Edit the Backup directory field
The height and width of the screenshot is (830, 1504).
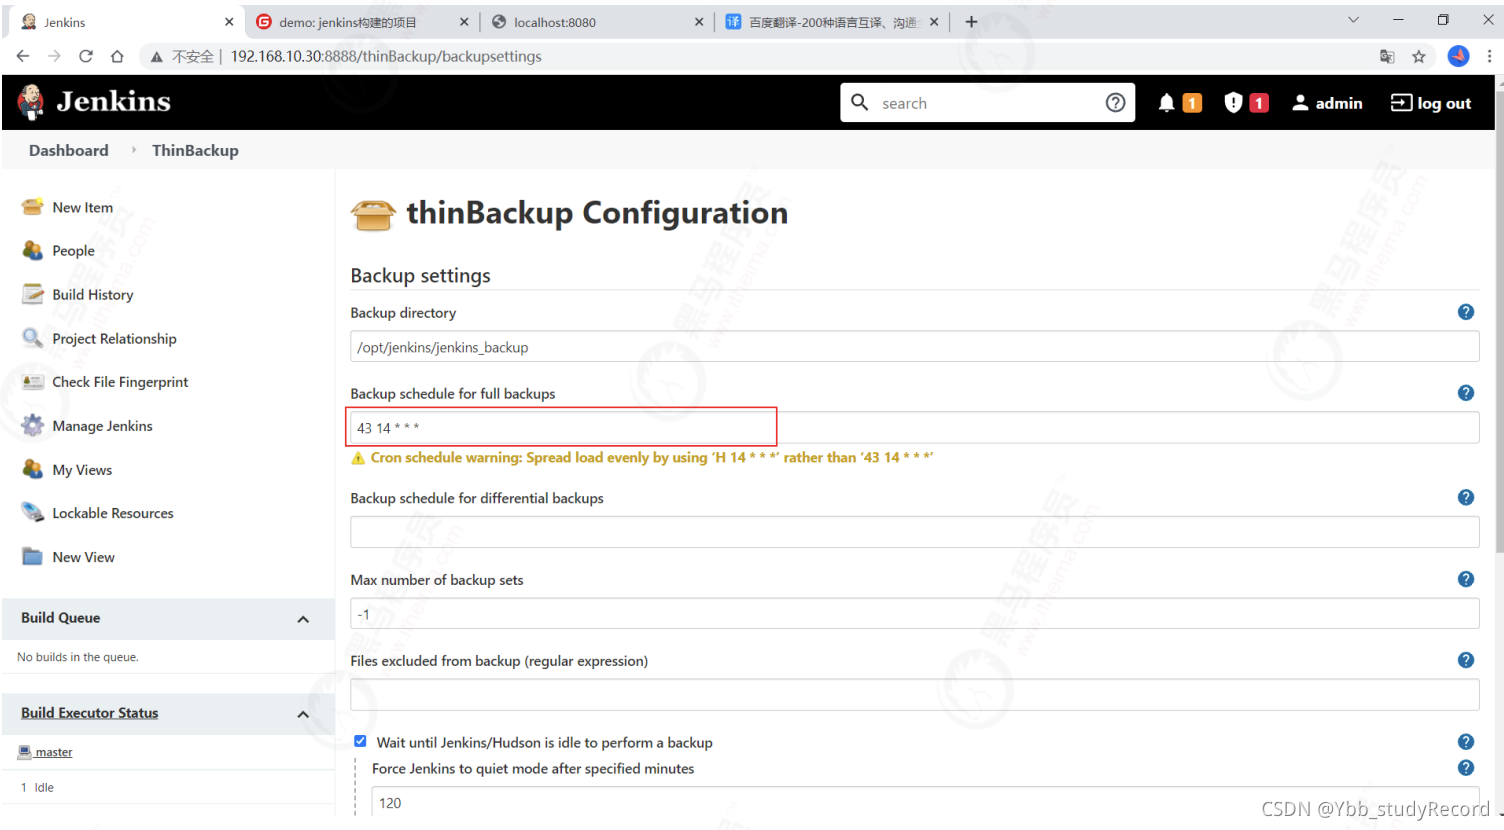coord(914,347)
